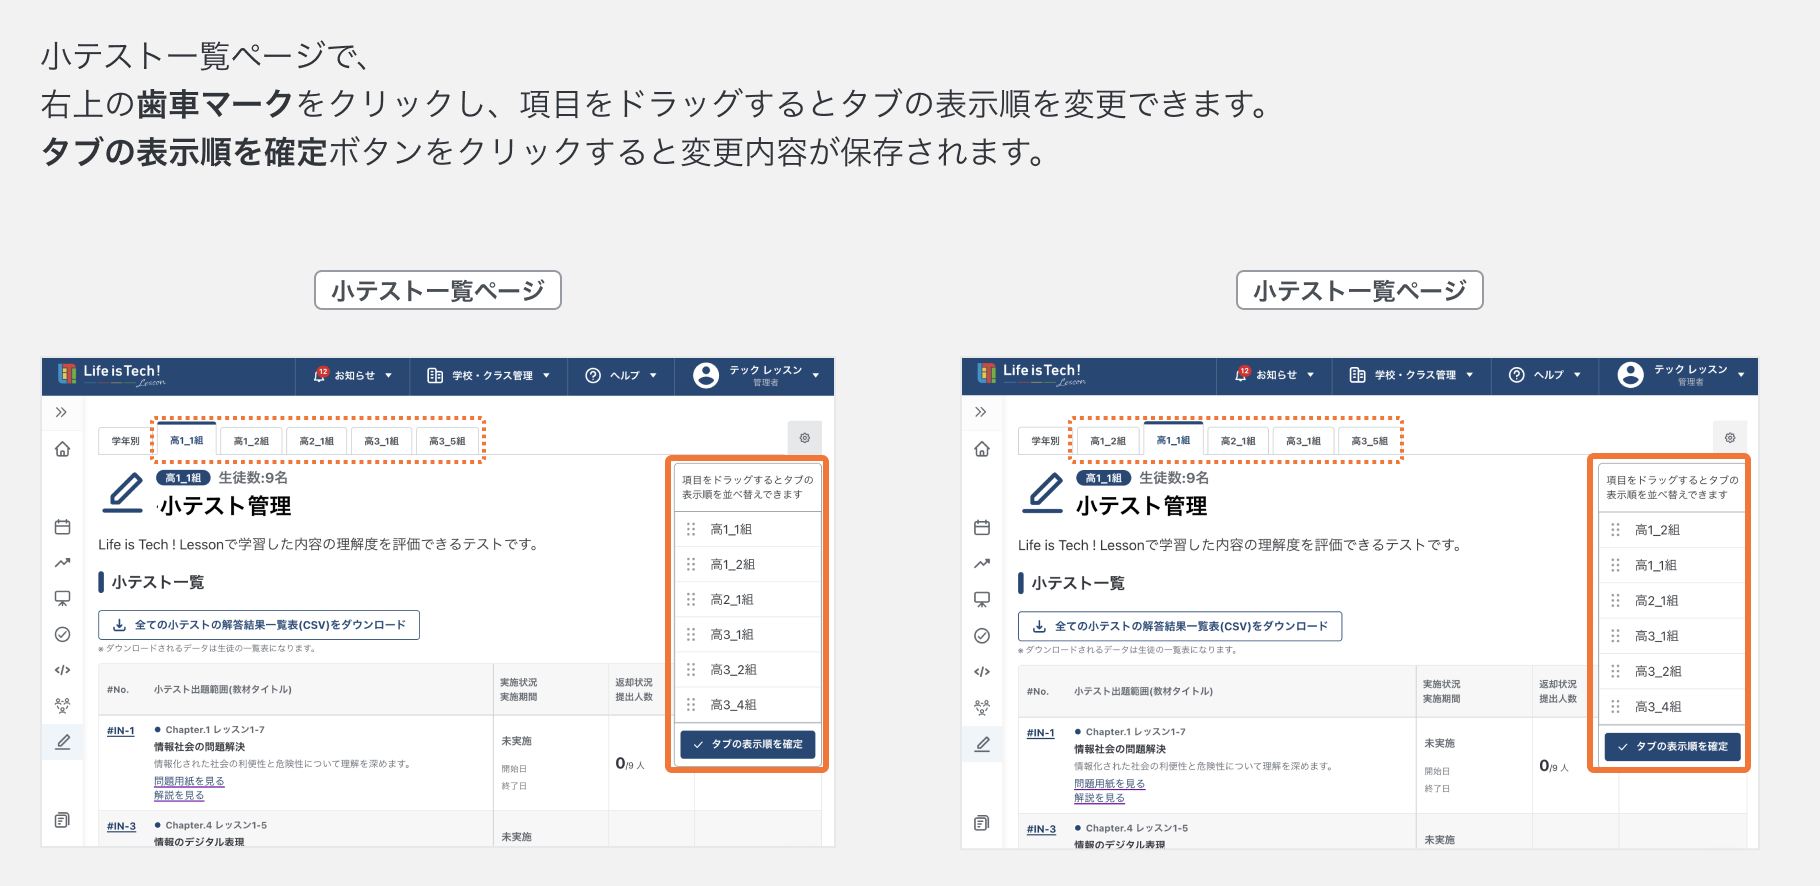Open the trend-chart sidebar icon in right screenshot
Screen dimensions: 1820x886
[982, 564]
